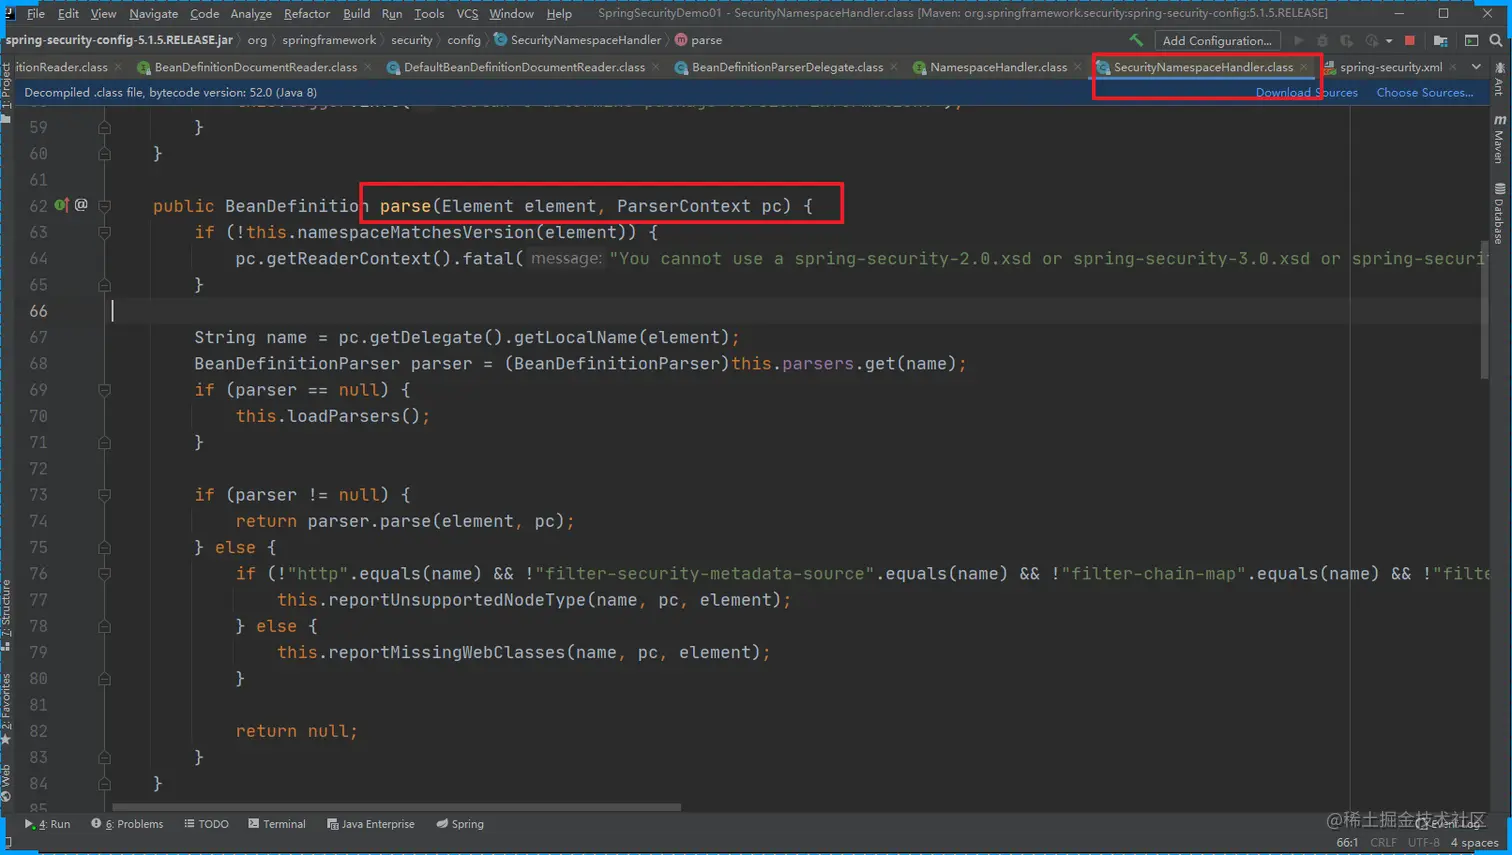Viewport: 1512px width, 855px height.
Task: Collapse the if block fold at line 63
Action: point(104,232)
